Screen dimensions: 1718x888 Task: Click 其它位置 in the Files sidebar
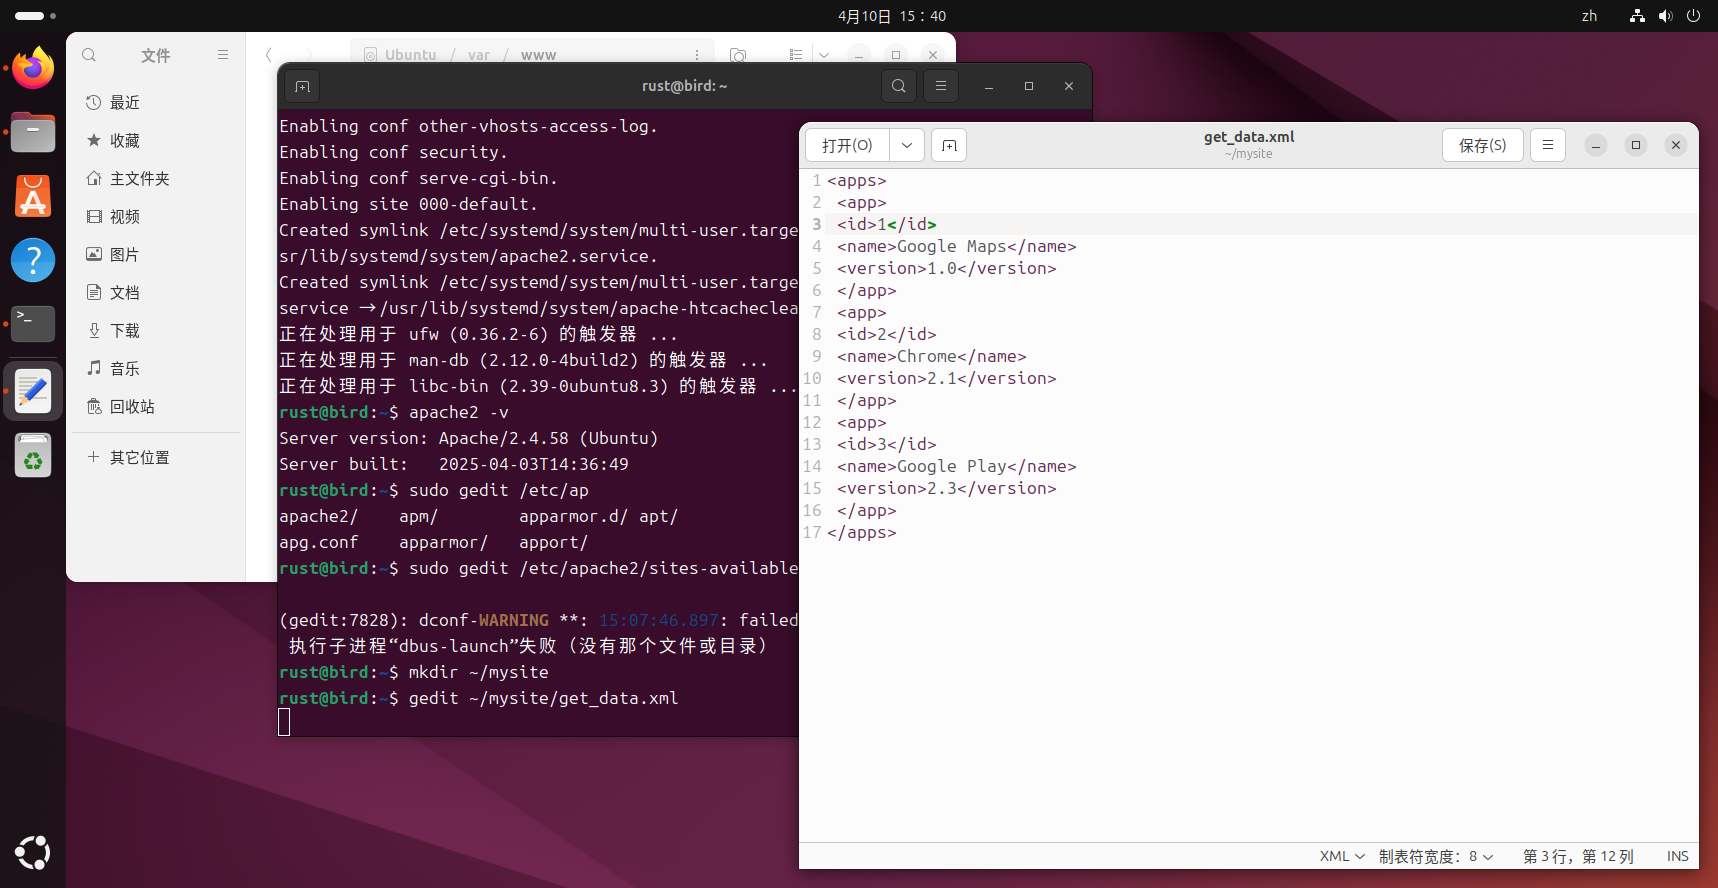158,458
